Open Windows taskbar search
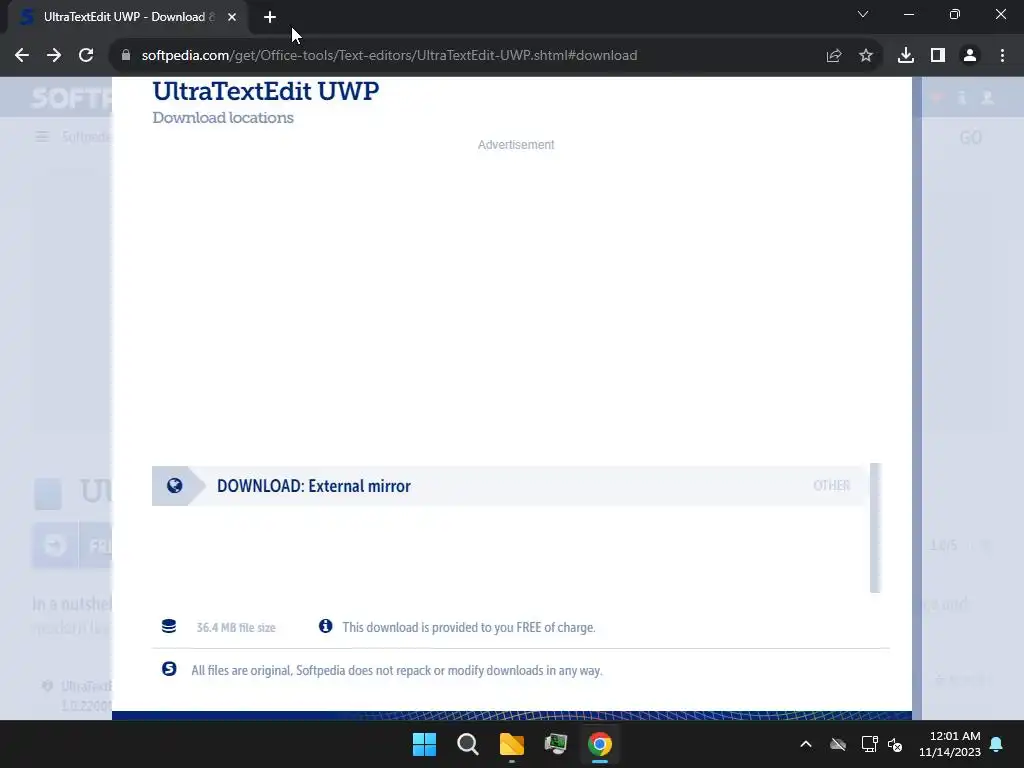Image resolution: width=1024 pixels, height=768 pixels. click(468, 744)
